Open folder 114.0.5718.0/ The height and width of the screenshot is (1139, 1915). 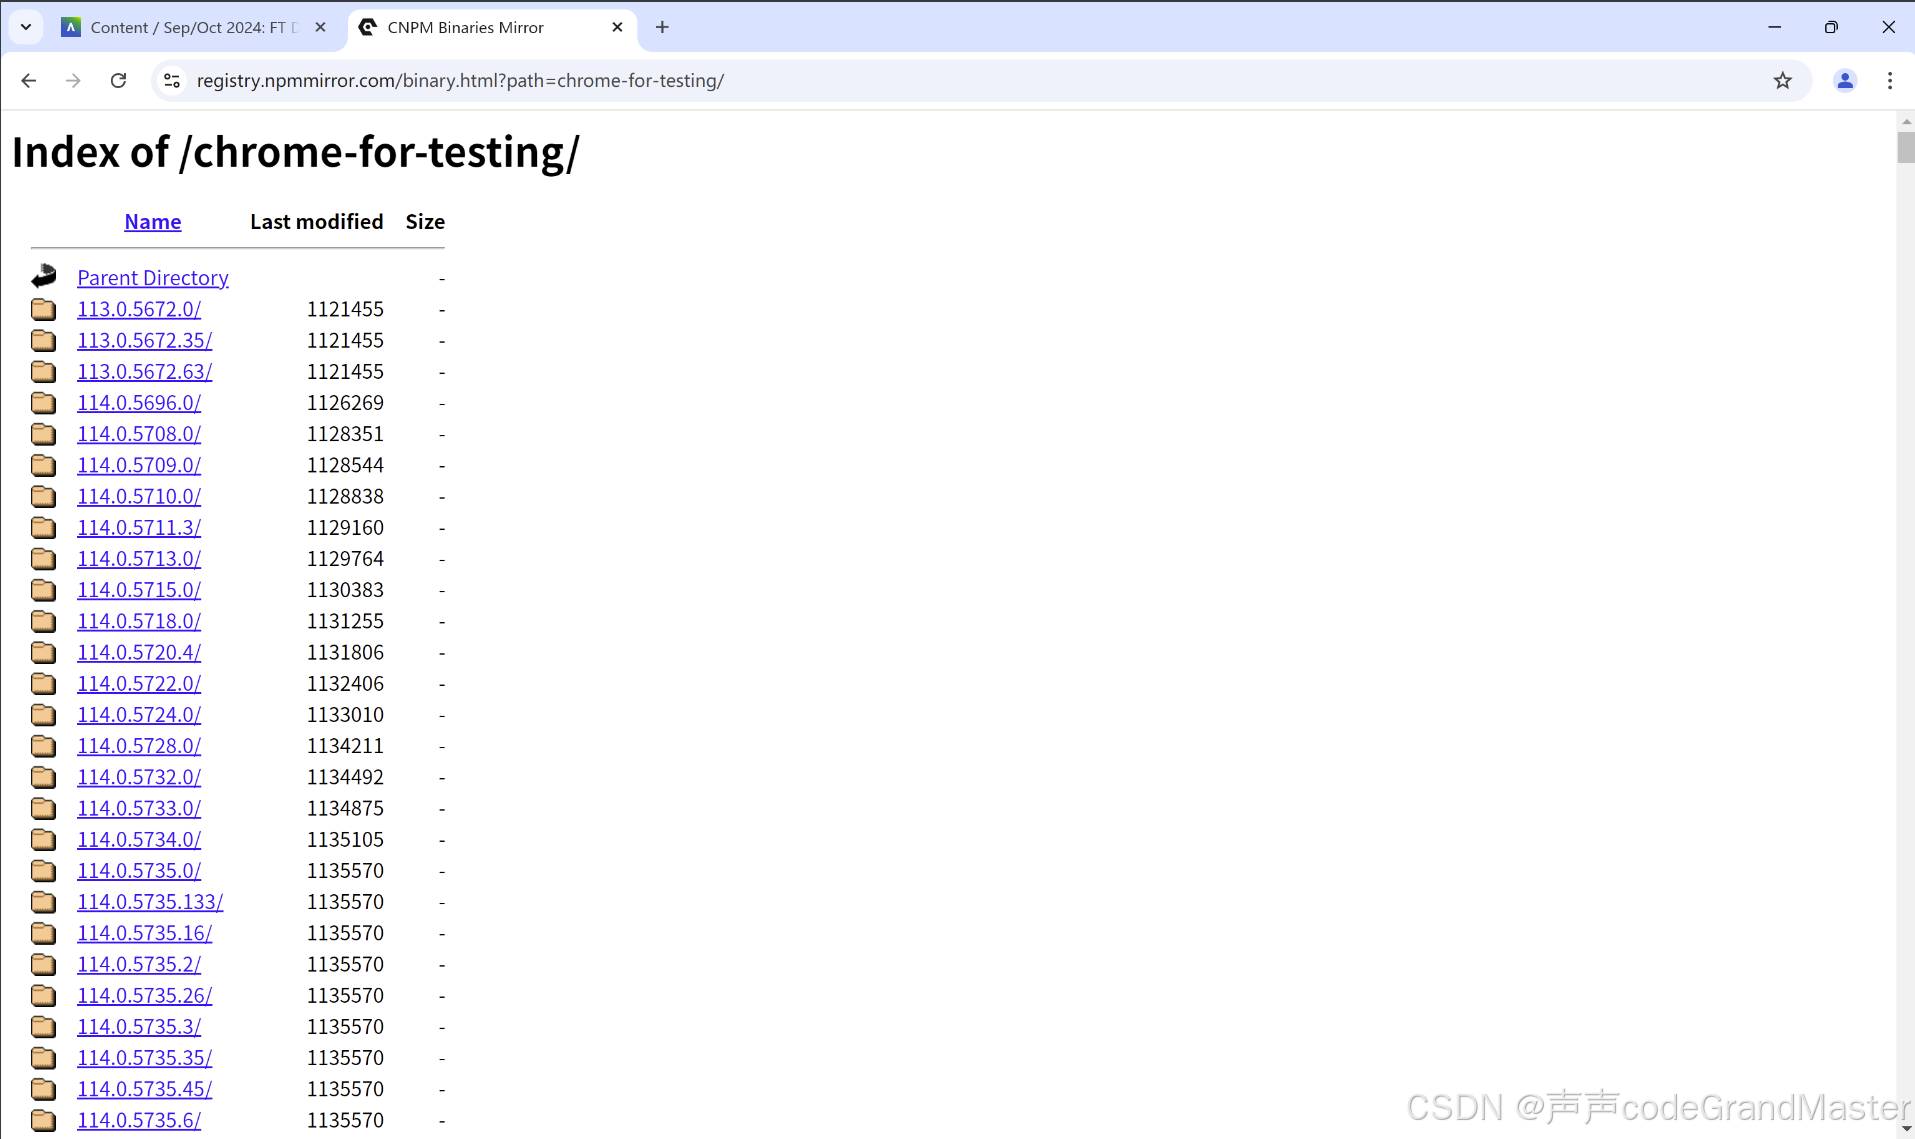point(139,621)
